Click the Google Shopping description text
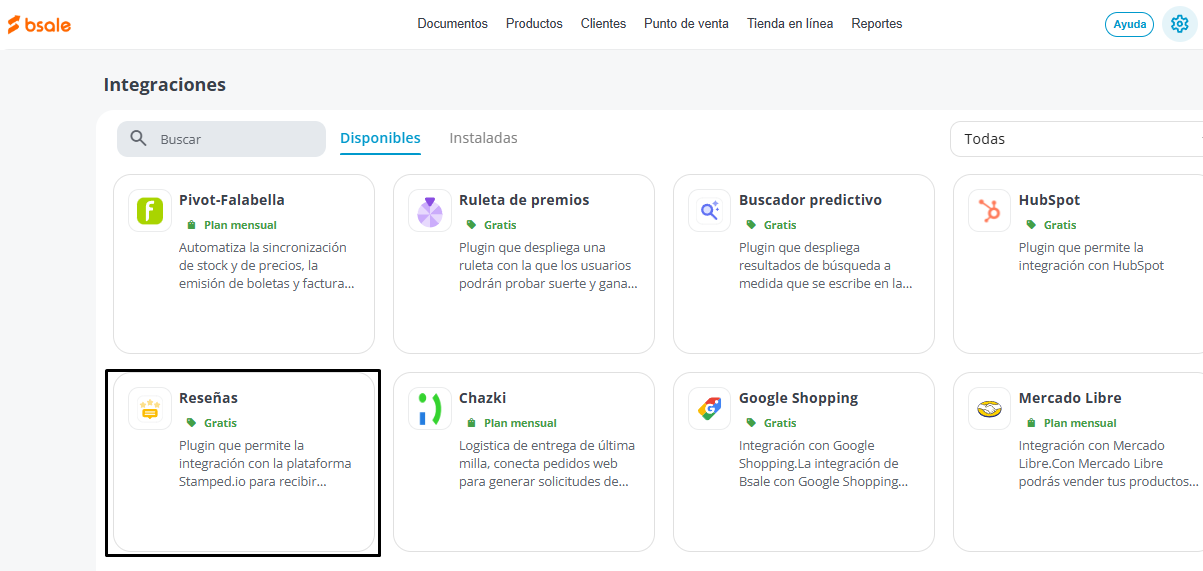This screenshot has height=571, width=1203. tap(824, 463)
